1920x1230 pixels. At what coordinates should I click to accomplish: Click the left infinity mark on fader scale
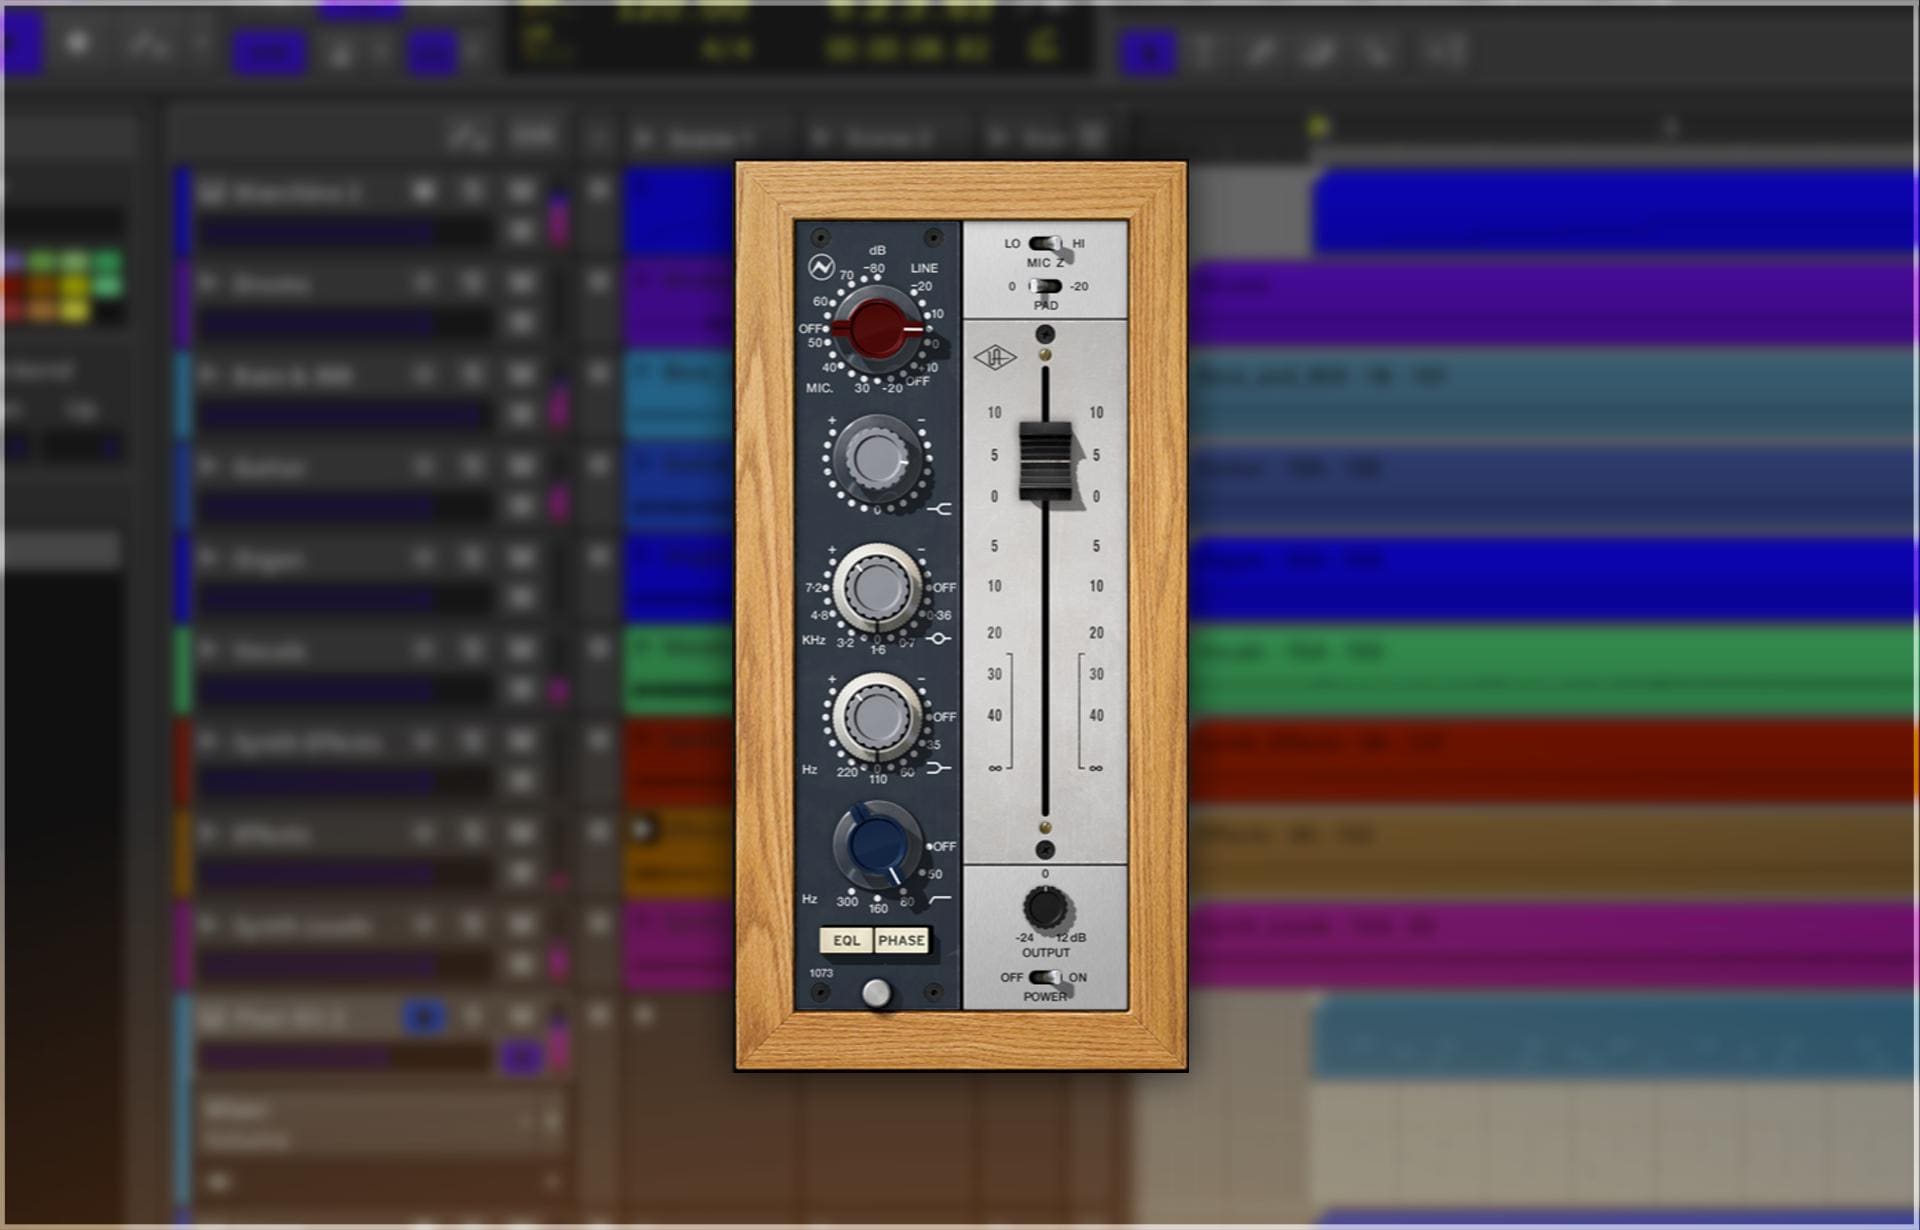point(995,768)
